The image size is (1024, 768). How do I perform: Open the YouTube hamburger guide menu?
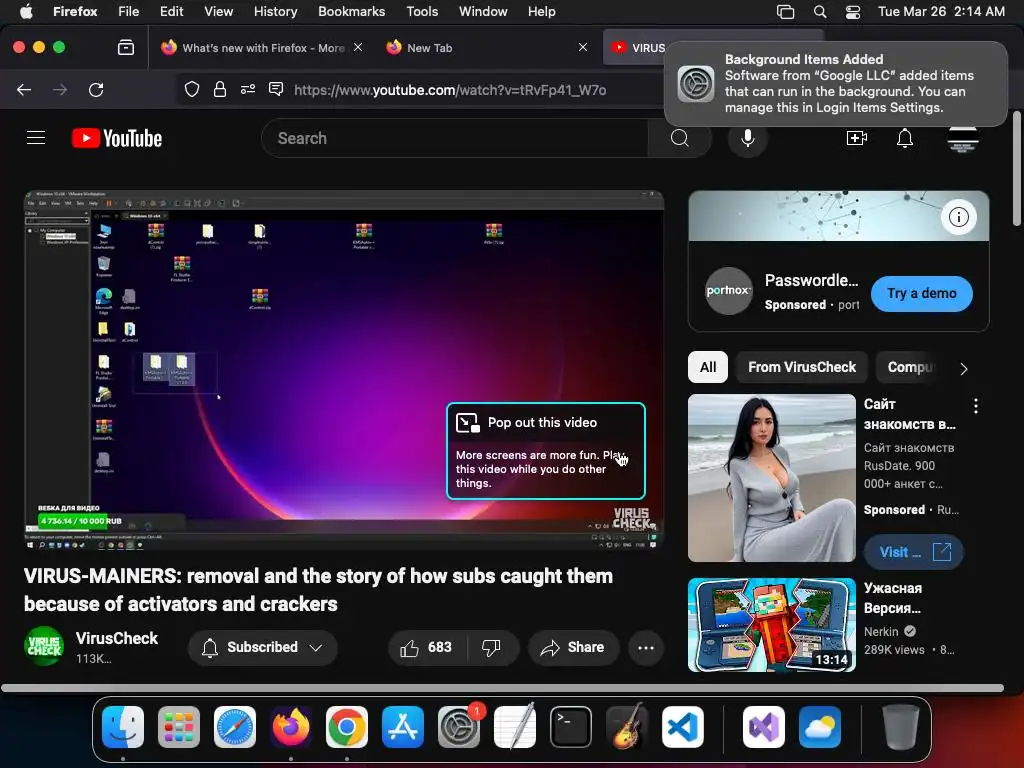pos(36,138)
